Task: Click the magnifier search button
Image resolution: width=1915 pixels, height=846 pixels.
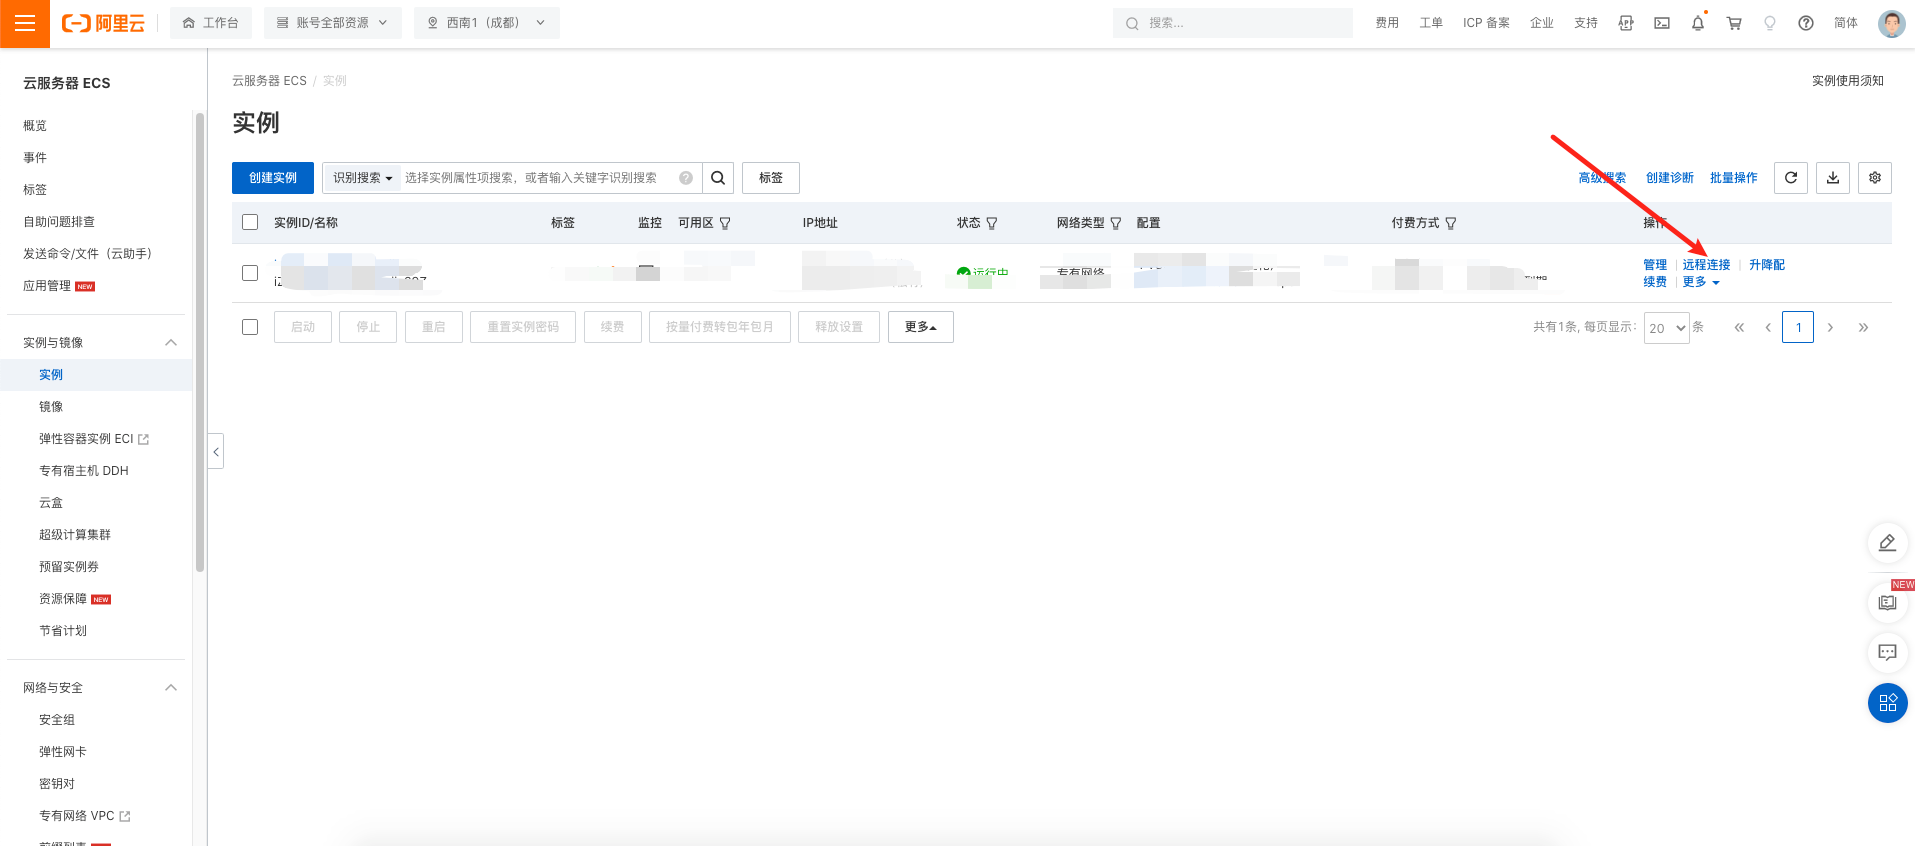Action: point(718,178)
